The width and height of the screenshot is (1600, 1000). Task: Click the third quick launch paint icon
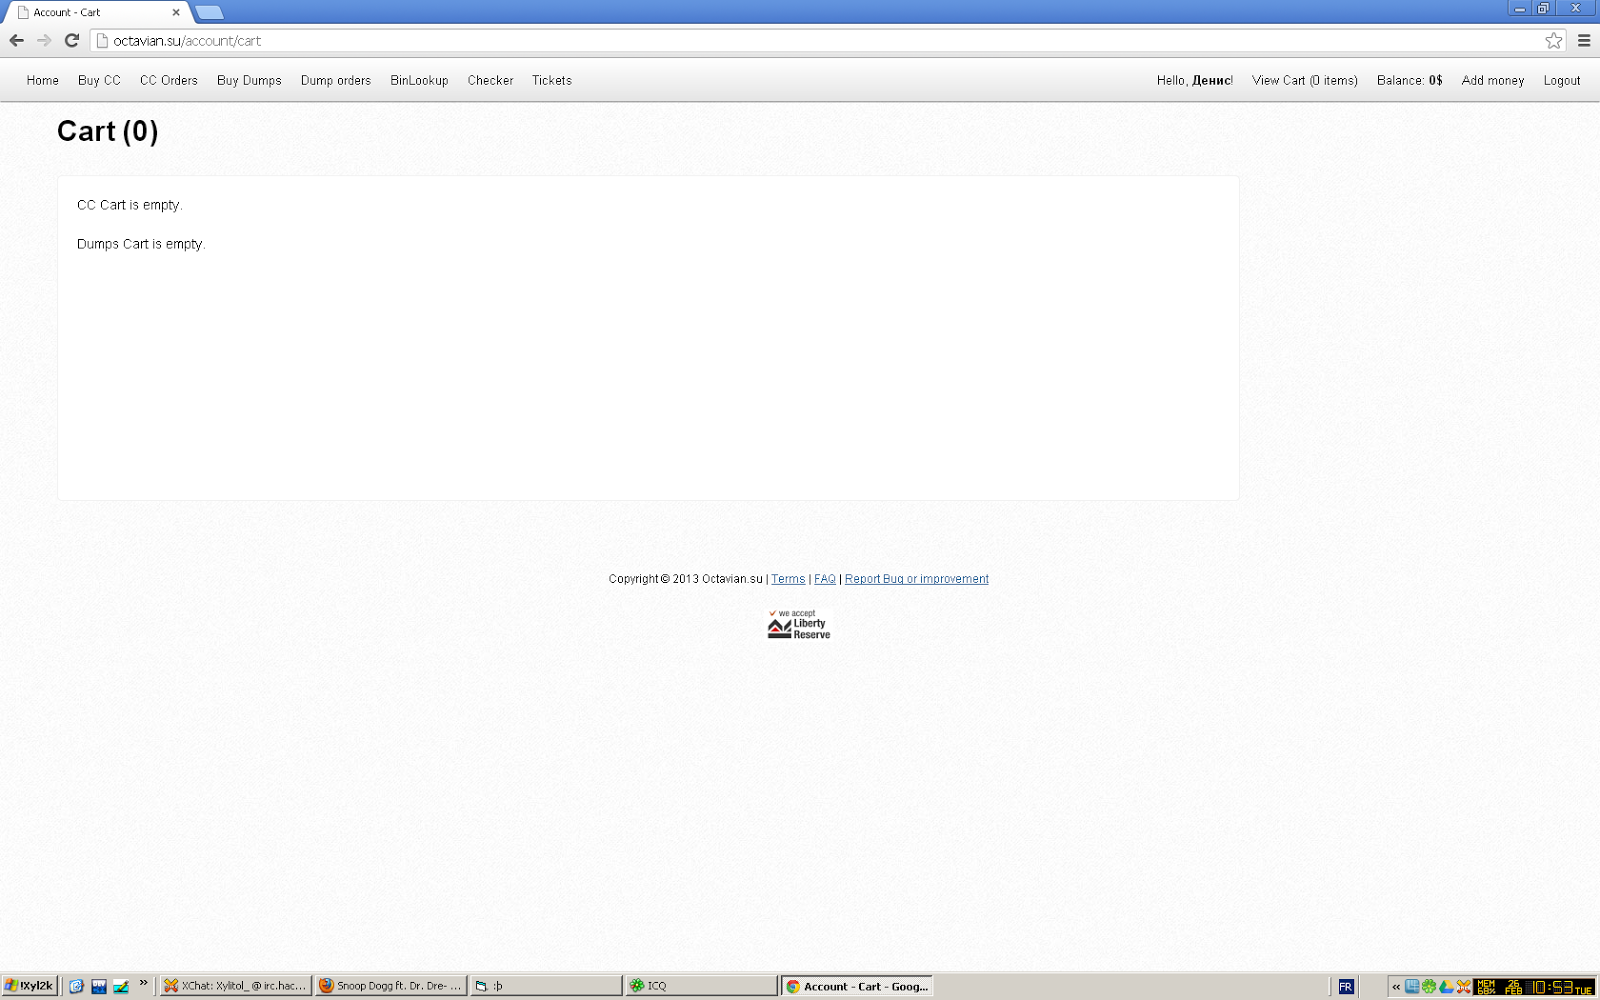(x=121, y=986)
